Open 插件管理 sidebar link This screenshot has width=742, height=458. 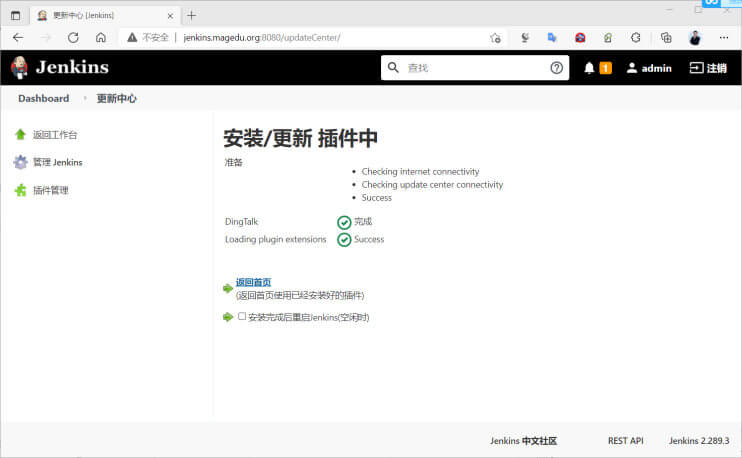click(x=51, y=190)
